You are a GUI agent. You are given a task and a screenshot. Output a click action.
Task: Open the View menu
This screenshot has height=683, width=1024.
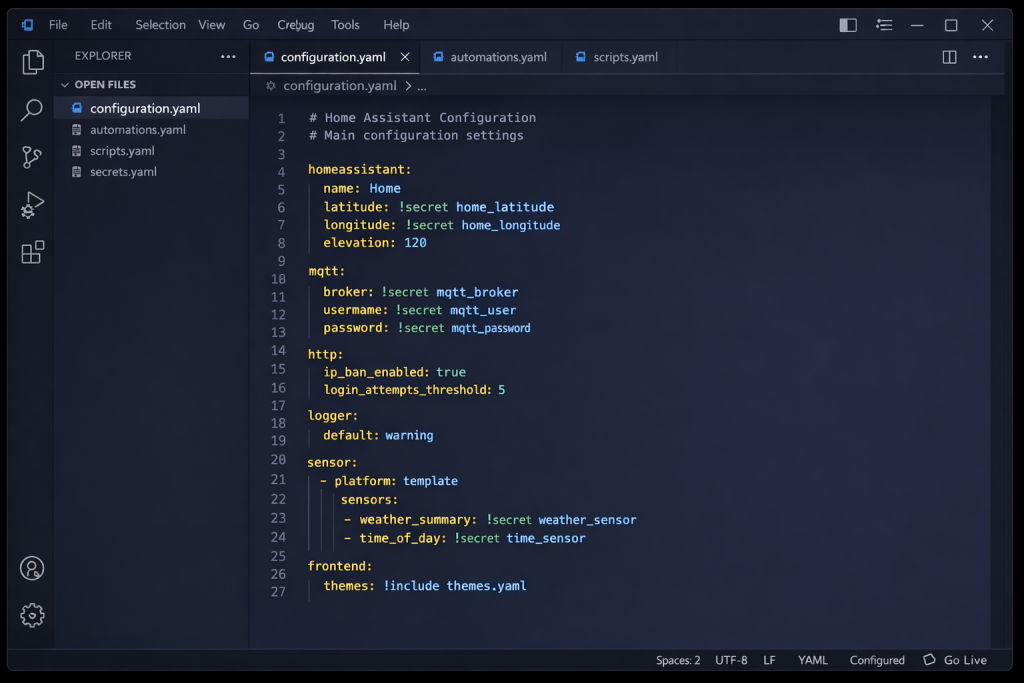(212, 25)
